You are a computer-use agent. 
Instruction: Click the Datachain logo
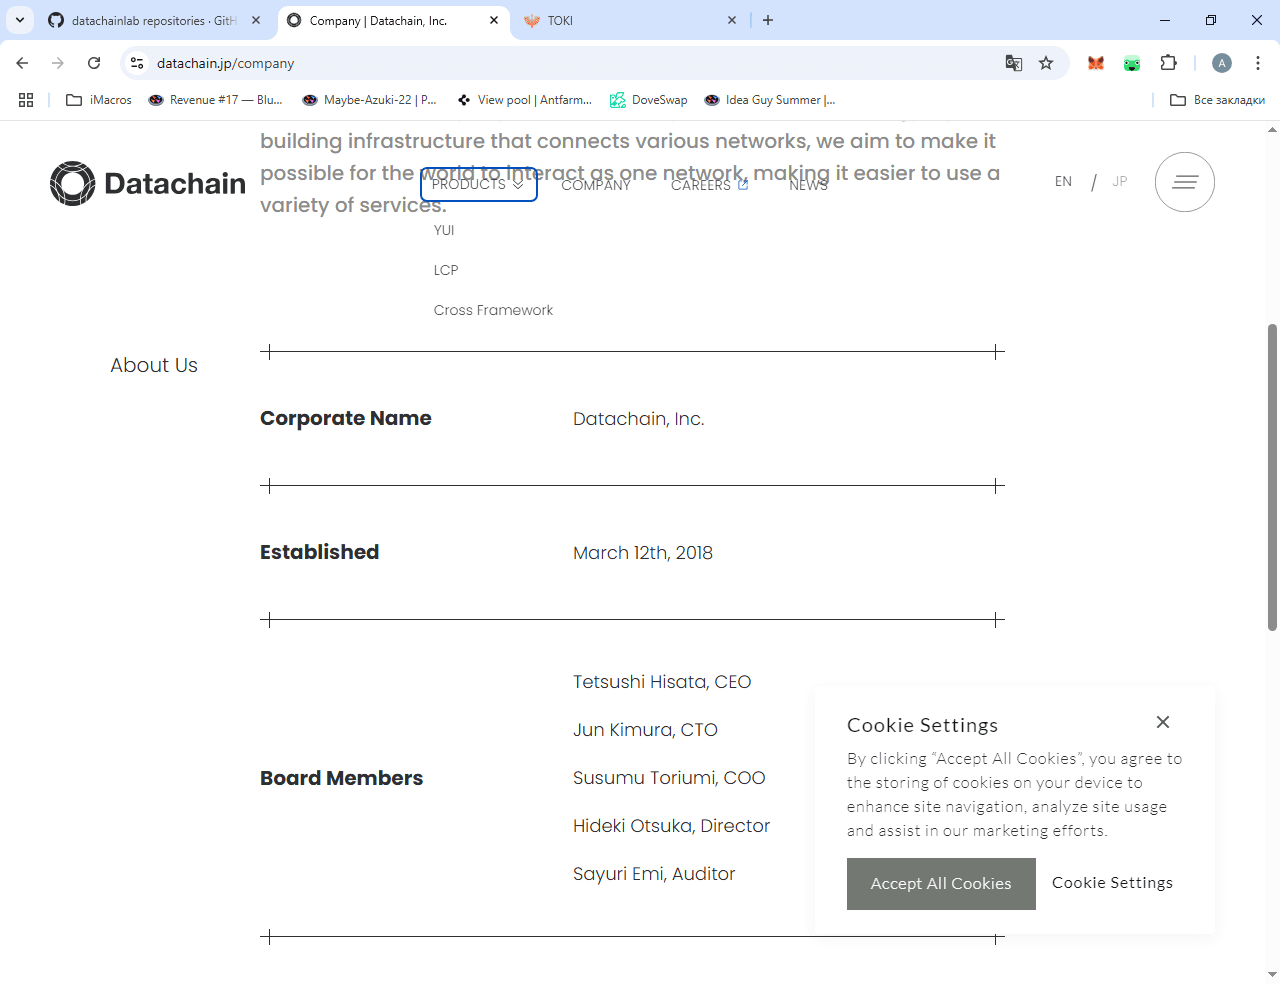coord(148,183)
